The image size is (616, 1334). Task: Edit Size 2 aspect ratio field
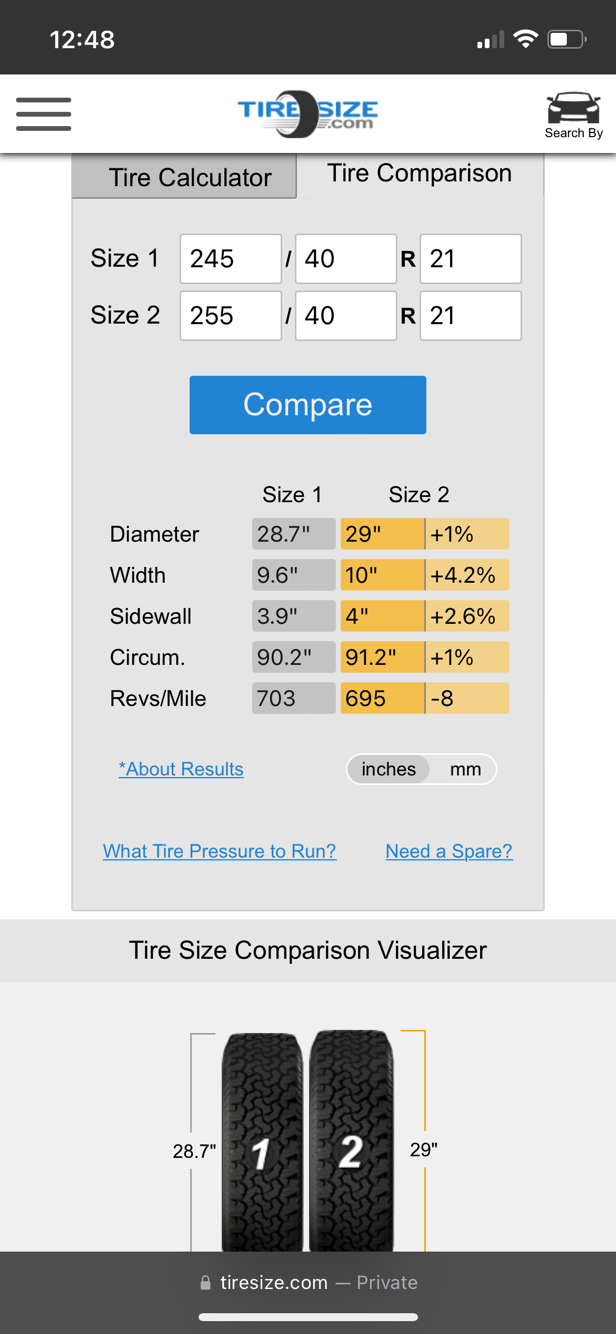346,316
